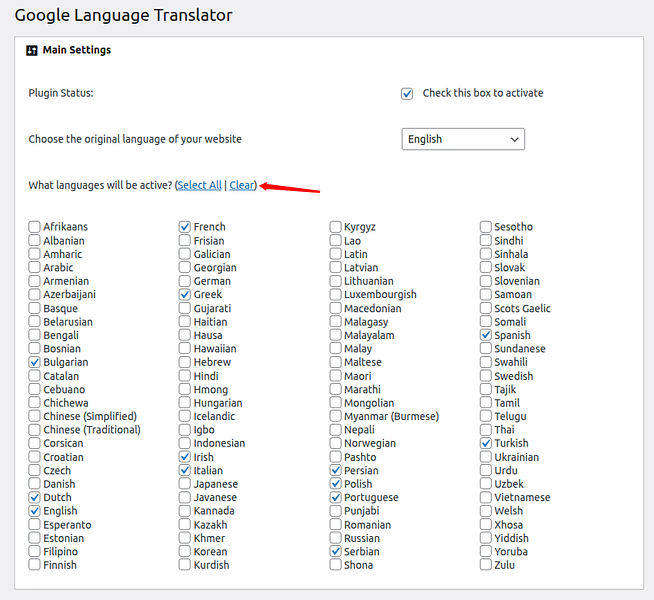Uncheck the Bulgarian checkbox
Viewport: 654px width, 600px height.
[34, 362]
